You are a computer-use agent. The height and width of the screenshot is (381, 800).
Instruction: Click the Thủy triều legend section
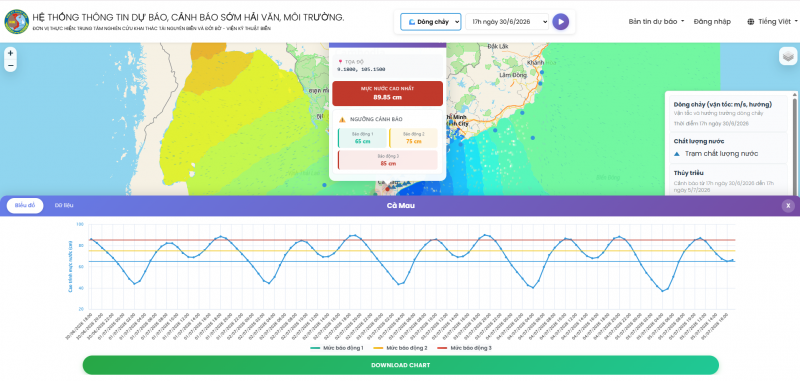pos(728,181)
